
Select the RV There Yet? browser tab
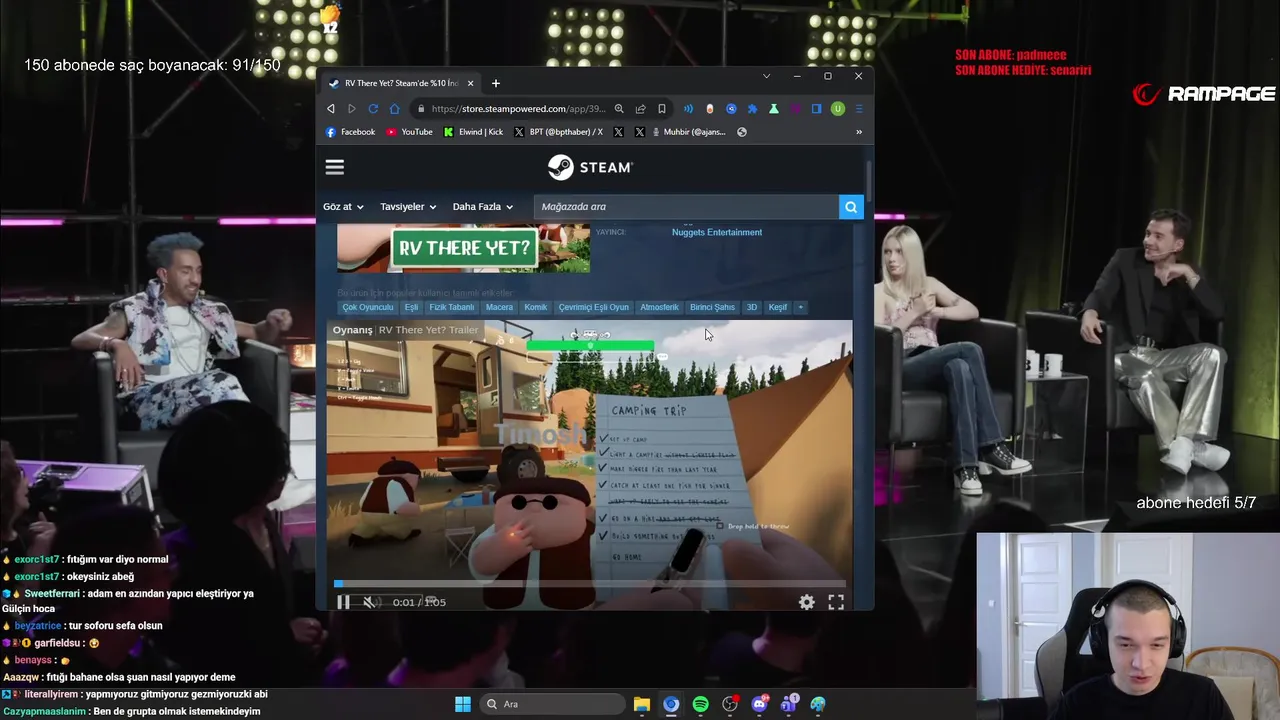(402, 83)
